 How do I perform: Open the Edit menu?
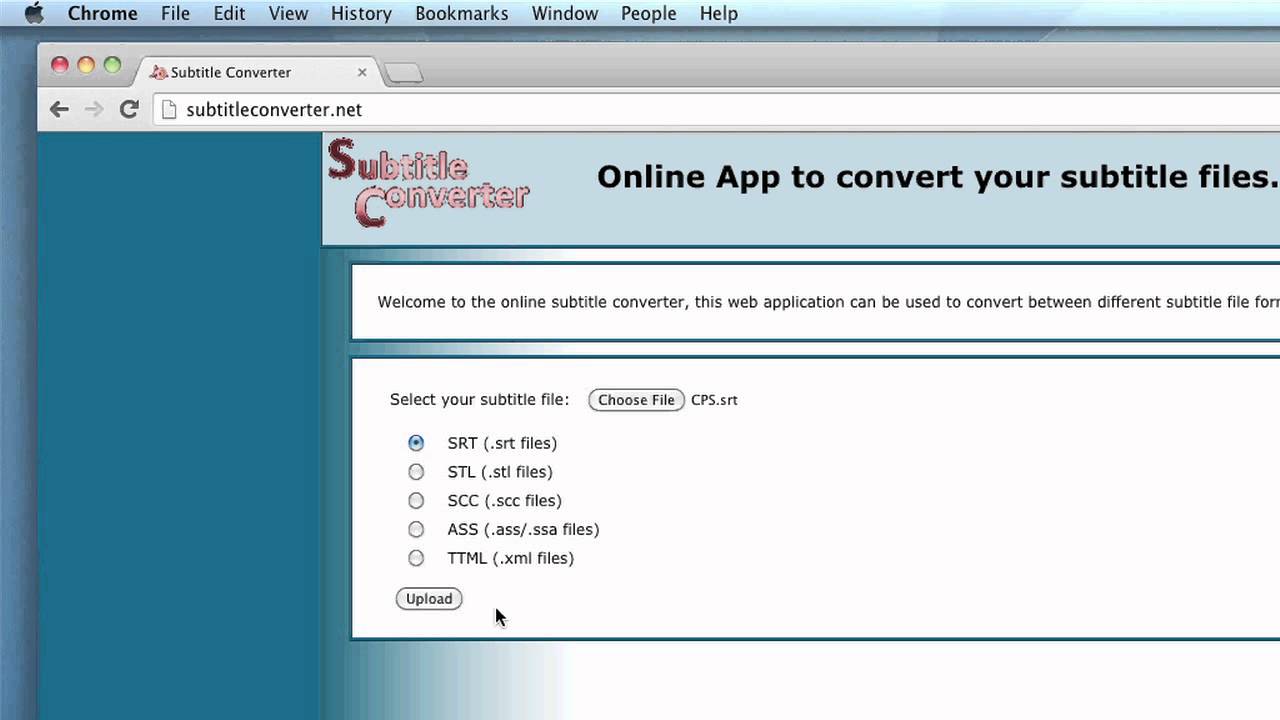(x=229, y=13)
